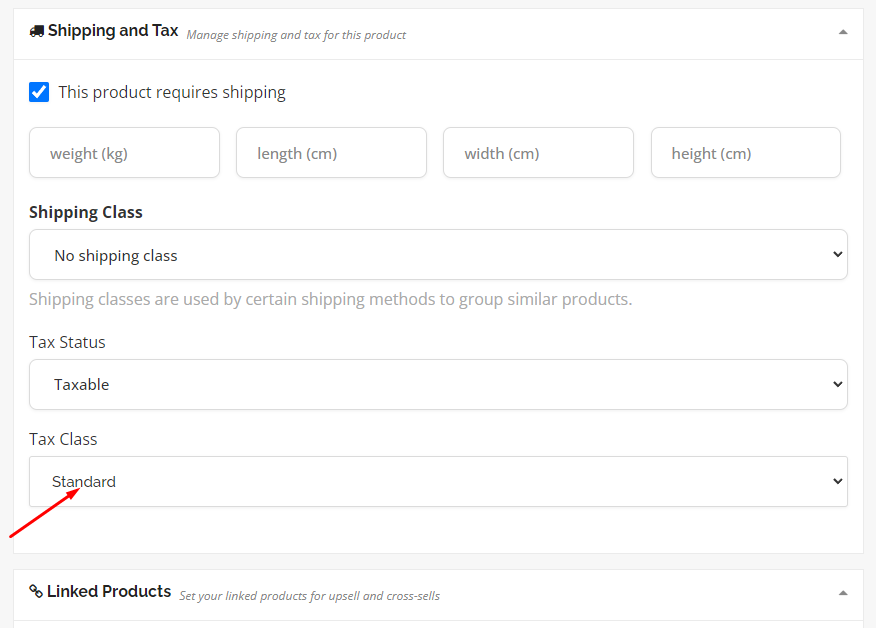Click the width (cm) input field
The image size is (876, 628).
click(539, 153)
